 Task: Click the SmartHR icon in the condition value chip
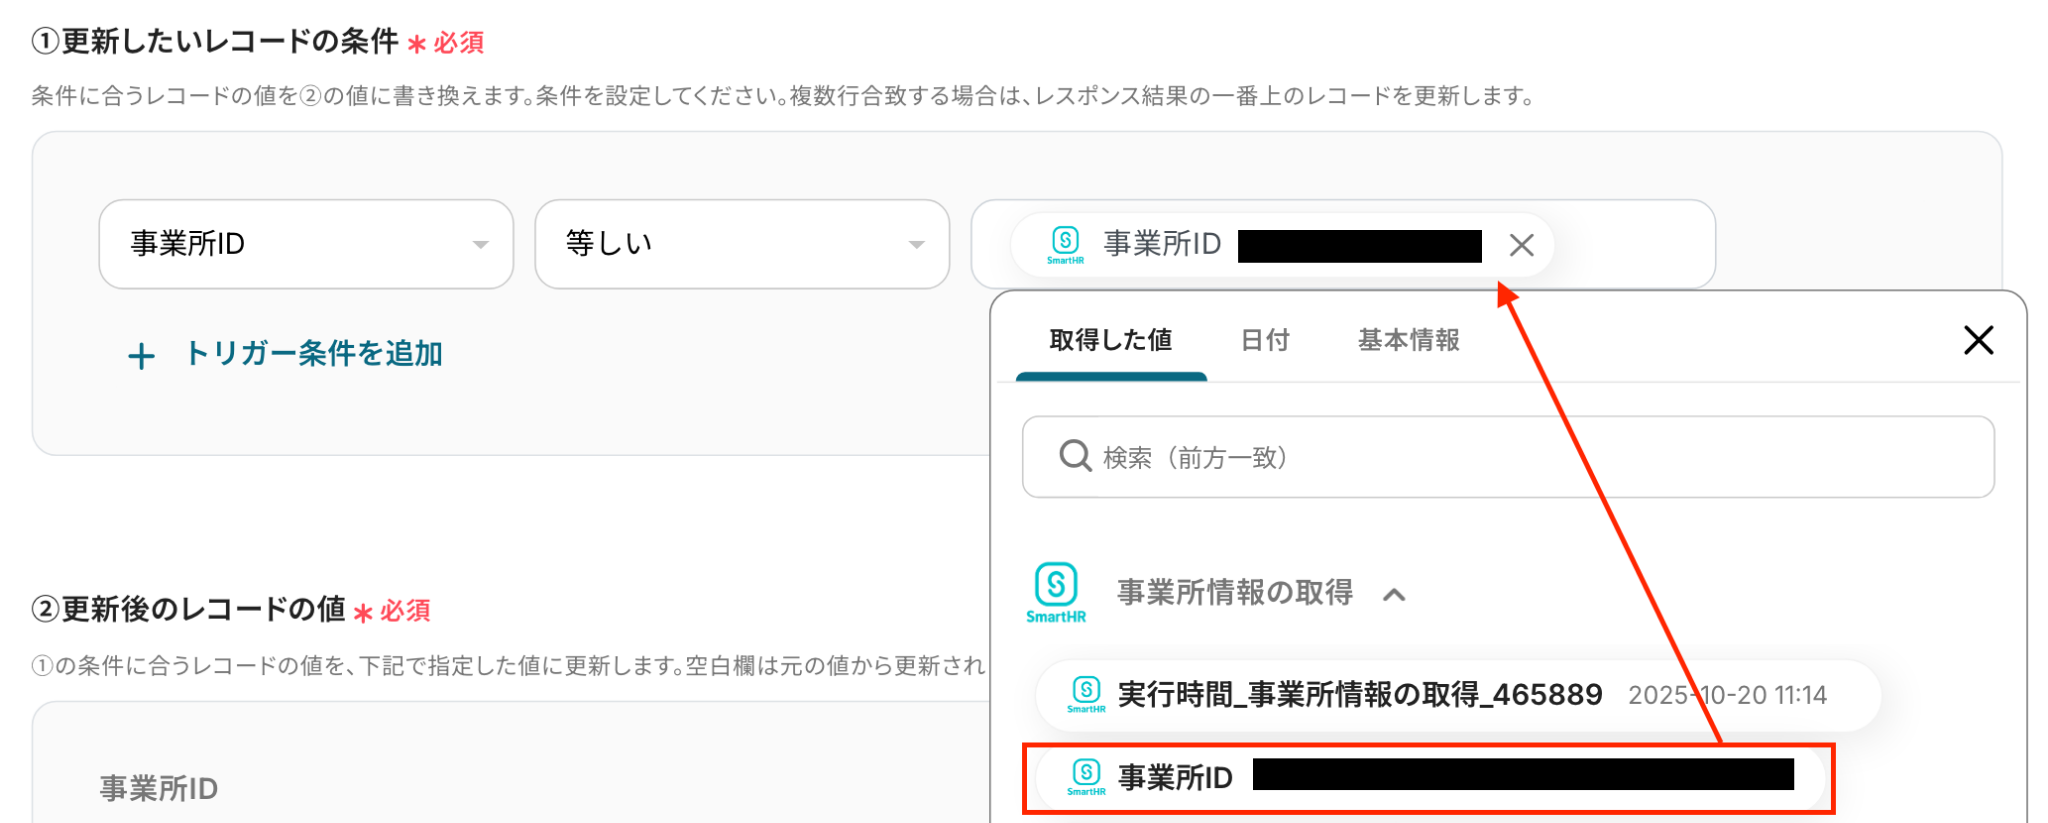pyautogui.click(x=1066, y=244)
